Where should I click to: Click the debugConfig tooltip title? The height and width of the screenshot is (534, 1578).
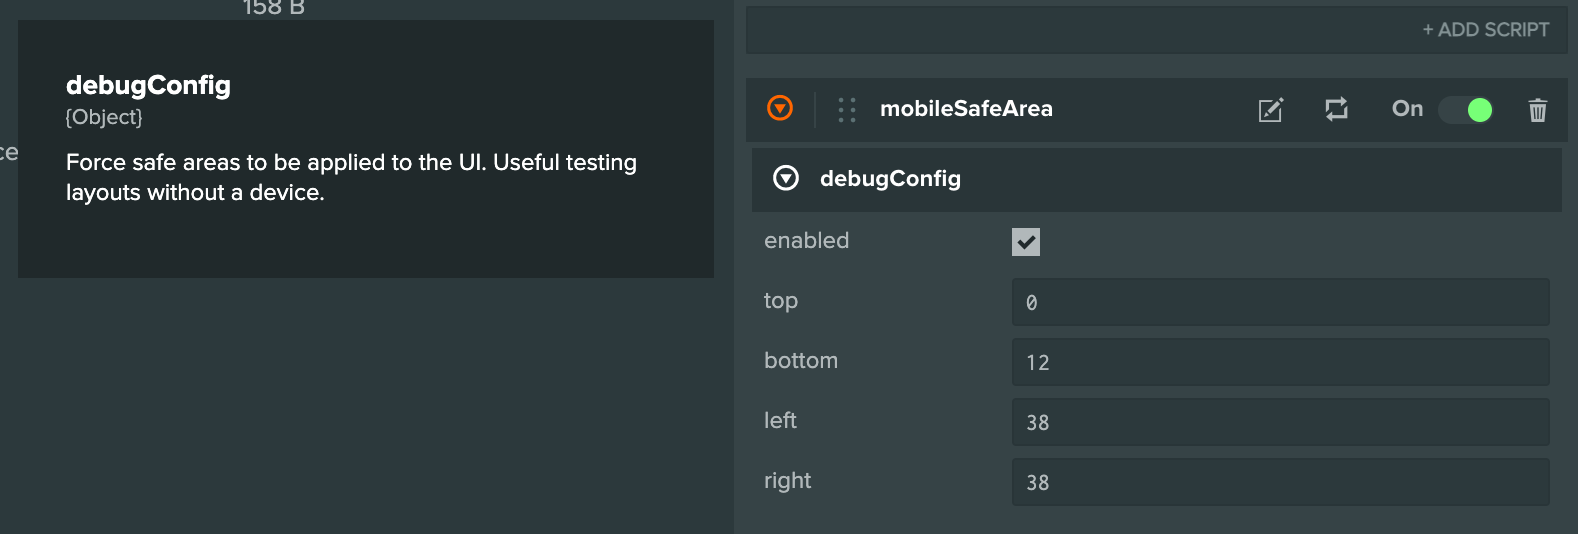tap(148, 86)
